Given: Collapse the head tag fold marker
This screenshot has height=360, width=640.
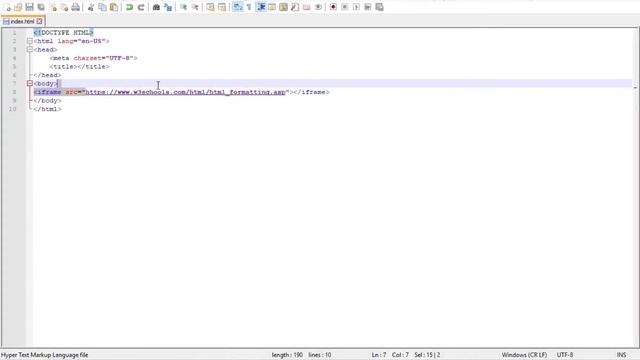Looking at the screenshot, I should point(30,49).
